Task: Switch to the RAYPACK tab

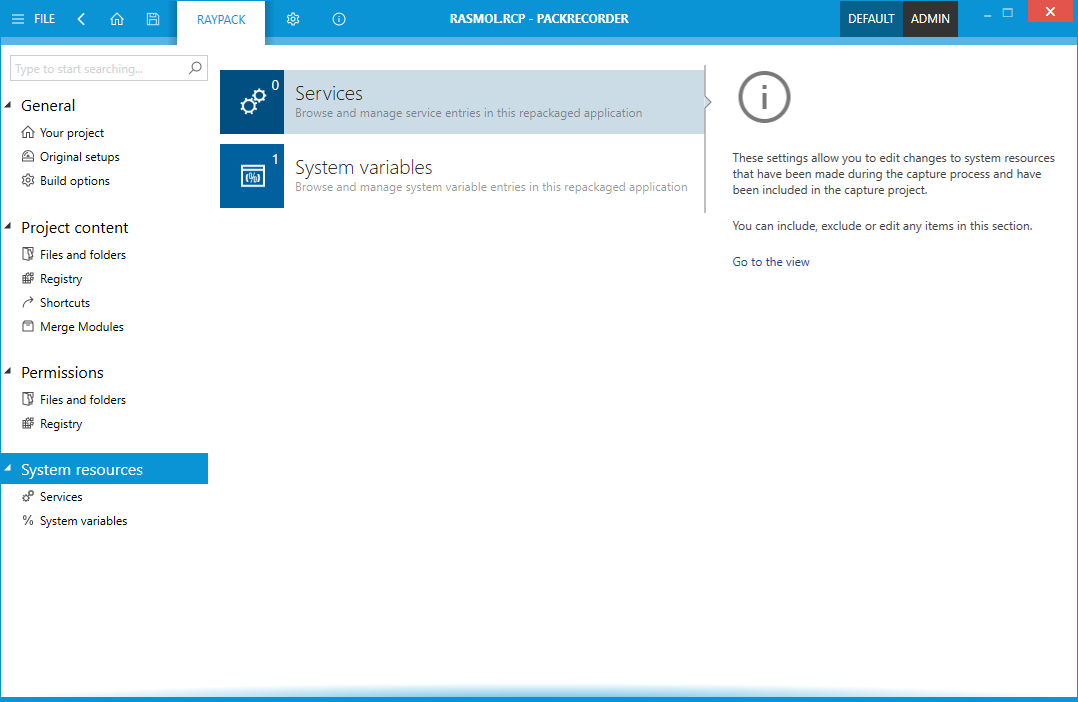Action: point(221,20)
